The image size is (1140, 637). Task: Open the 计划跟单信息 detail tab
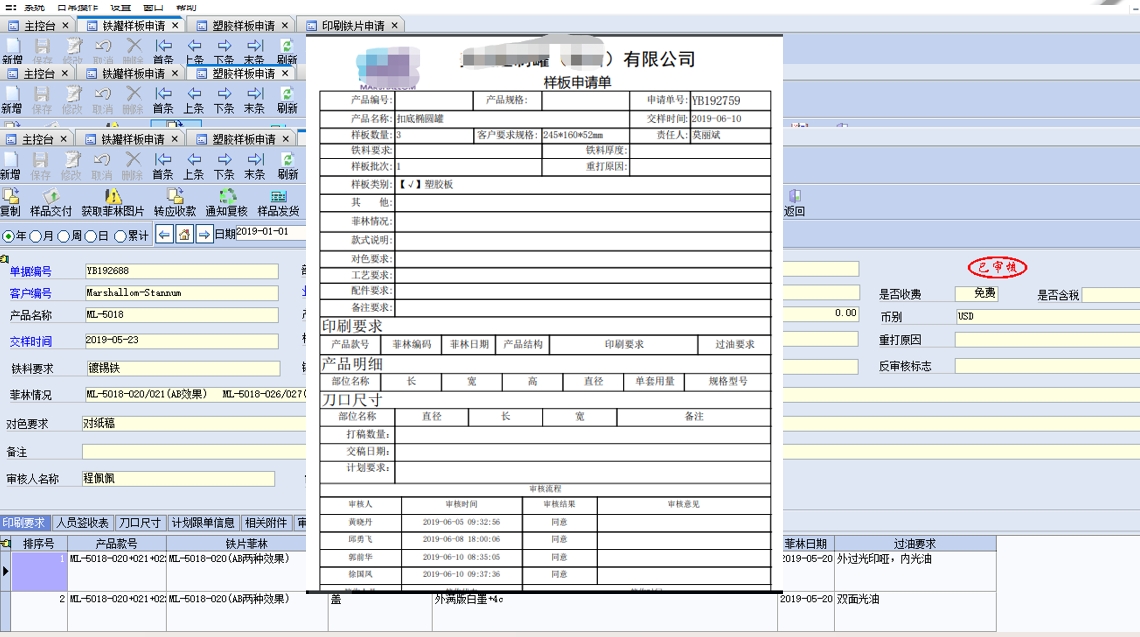tap(203, 523)
